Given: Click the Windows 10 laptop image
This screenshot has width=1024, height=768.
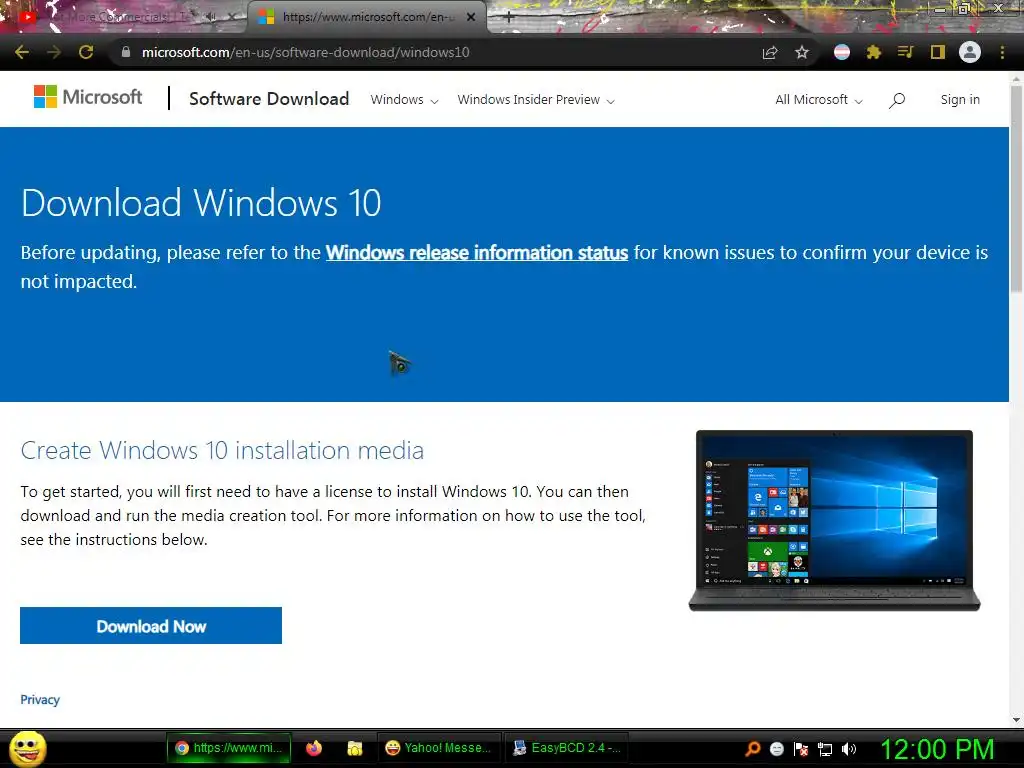Looking at the screenshot, I should click(x=834, y=520).
